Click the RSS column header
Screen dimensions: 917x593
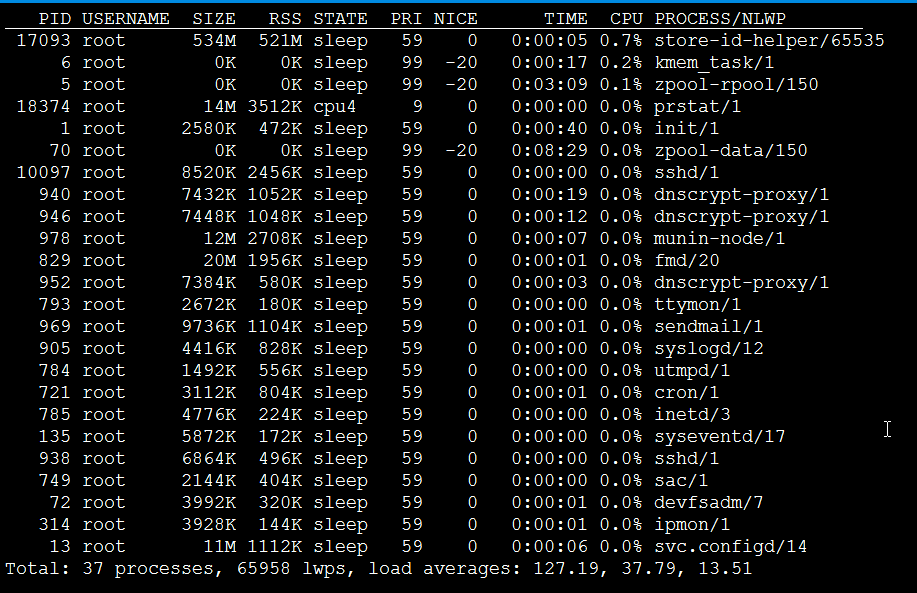(x=285, y=19)
